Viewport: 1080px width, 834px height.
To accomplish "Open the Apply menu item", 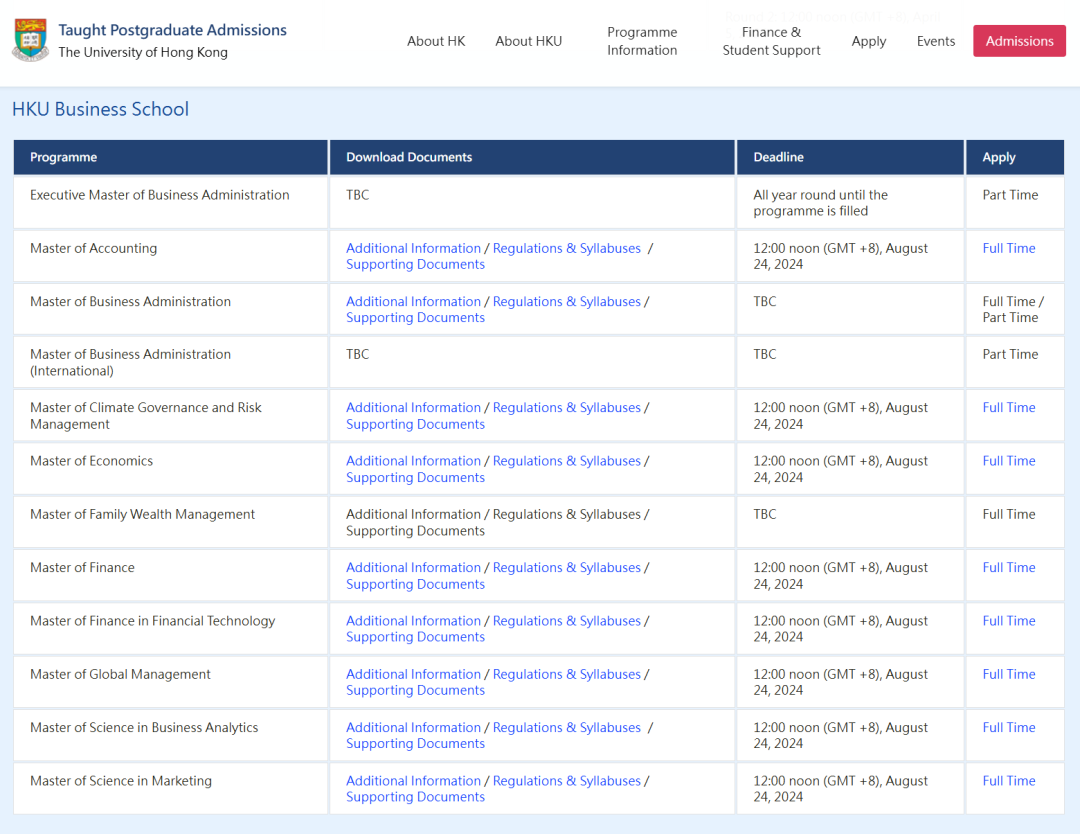I will coord(869,41).
